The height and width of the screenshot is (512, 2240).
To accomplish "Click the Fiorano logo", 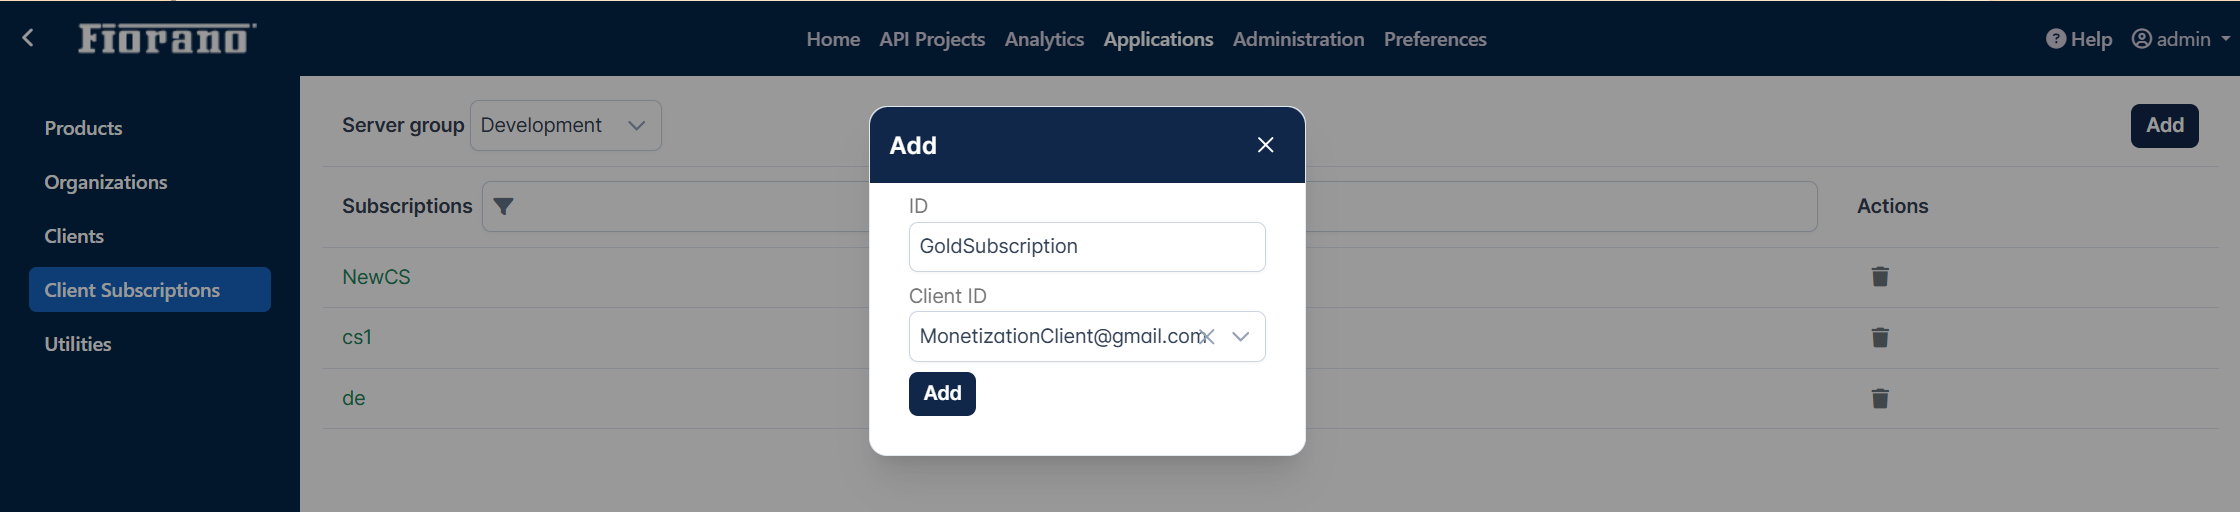I will point(167,38).
